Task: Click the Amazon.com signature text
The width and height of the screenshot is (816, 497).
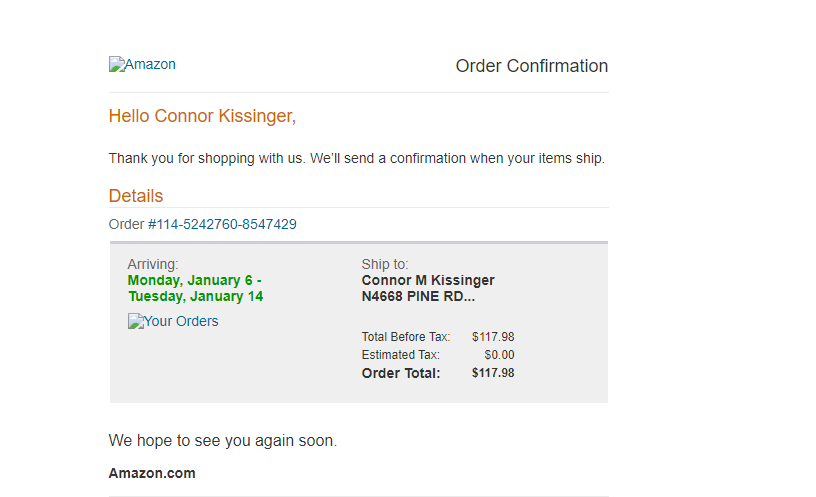Action: point(152,473)
